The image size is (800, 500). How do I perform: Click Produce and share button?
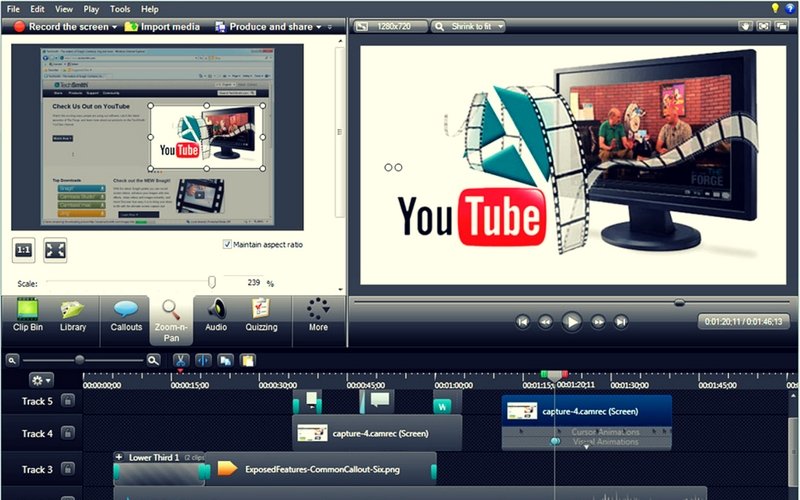pyautogui.click(x=264, y=27)
